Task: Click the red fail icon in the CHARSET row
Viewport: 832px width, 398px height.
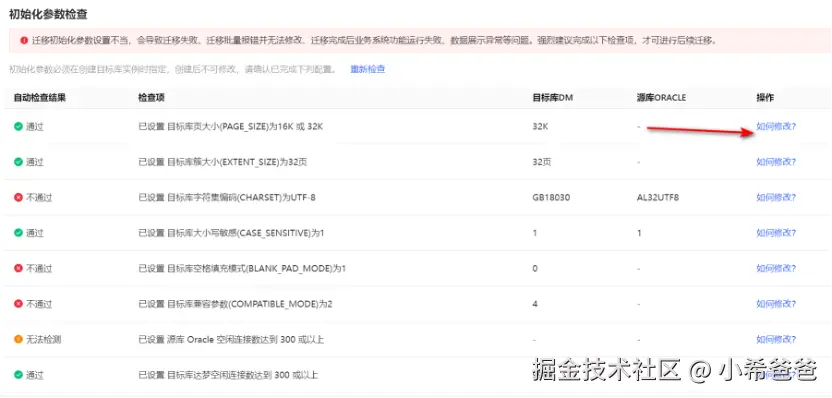Action: pos(18,198)
